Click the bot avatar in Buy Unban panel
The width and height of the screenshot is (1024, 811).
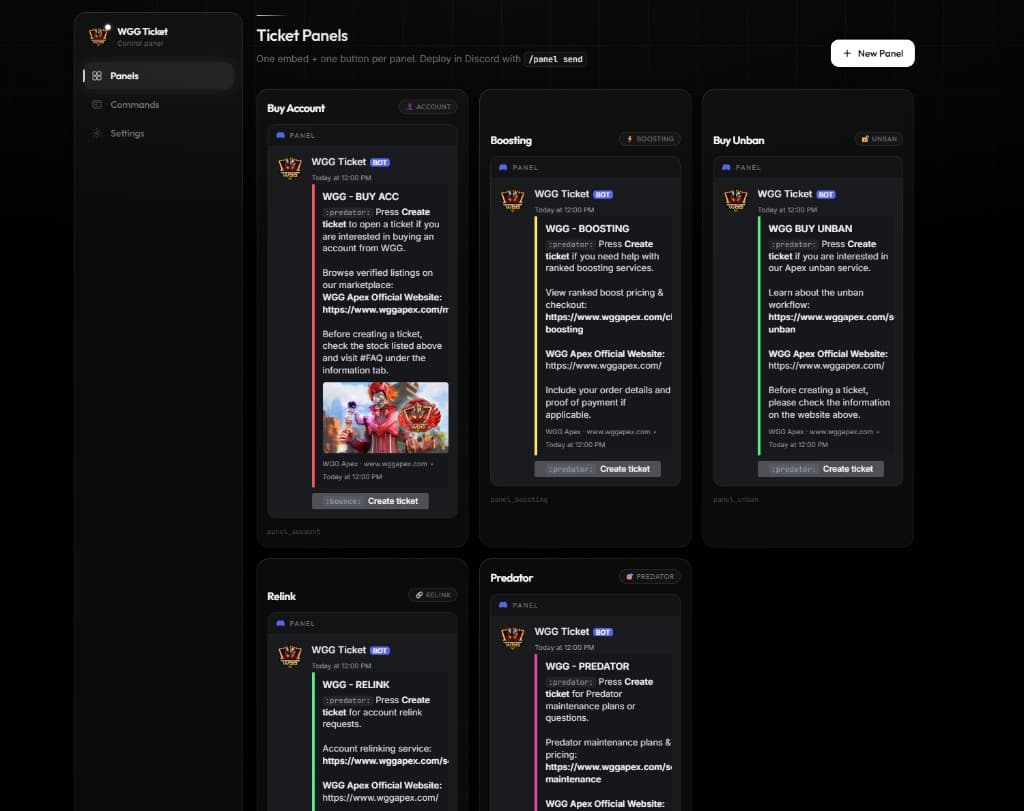click(x=736, y=200)
